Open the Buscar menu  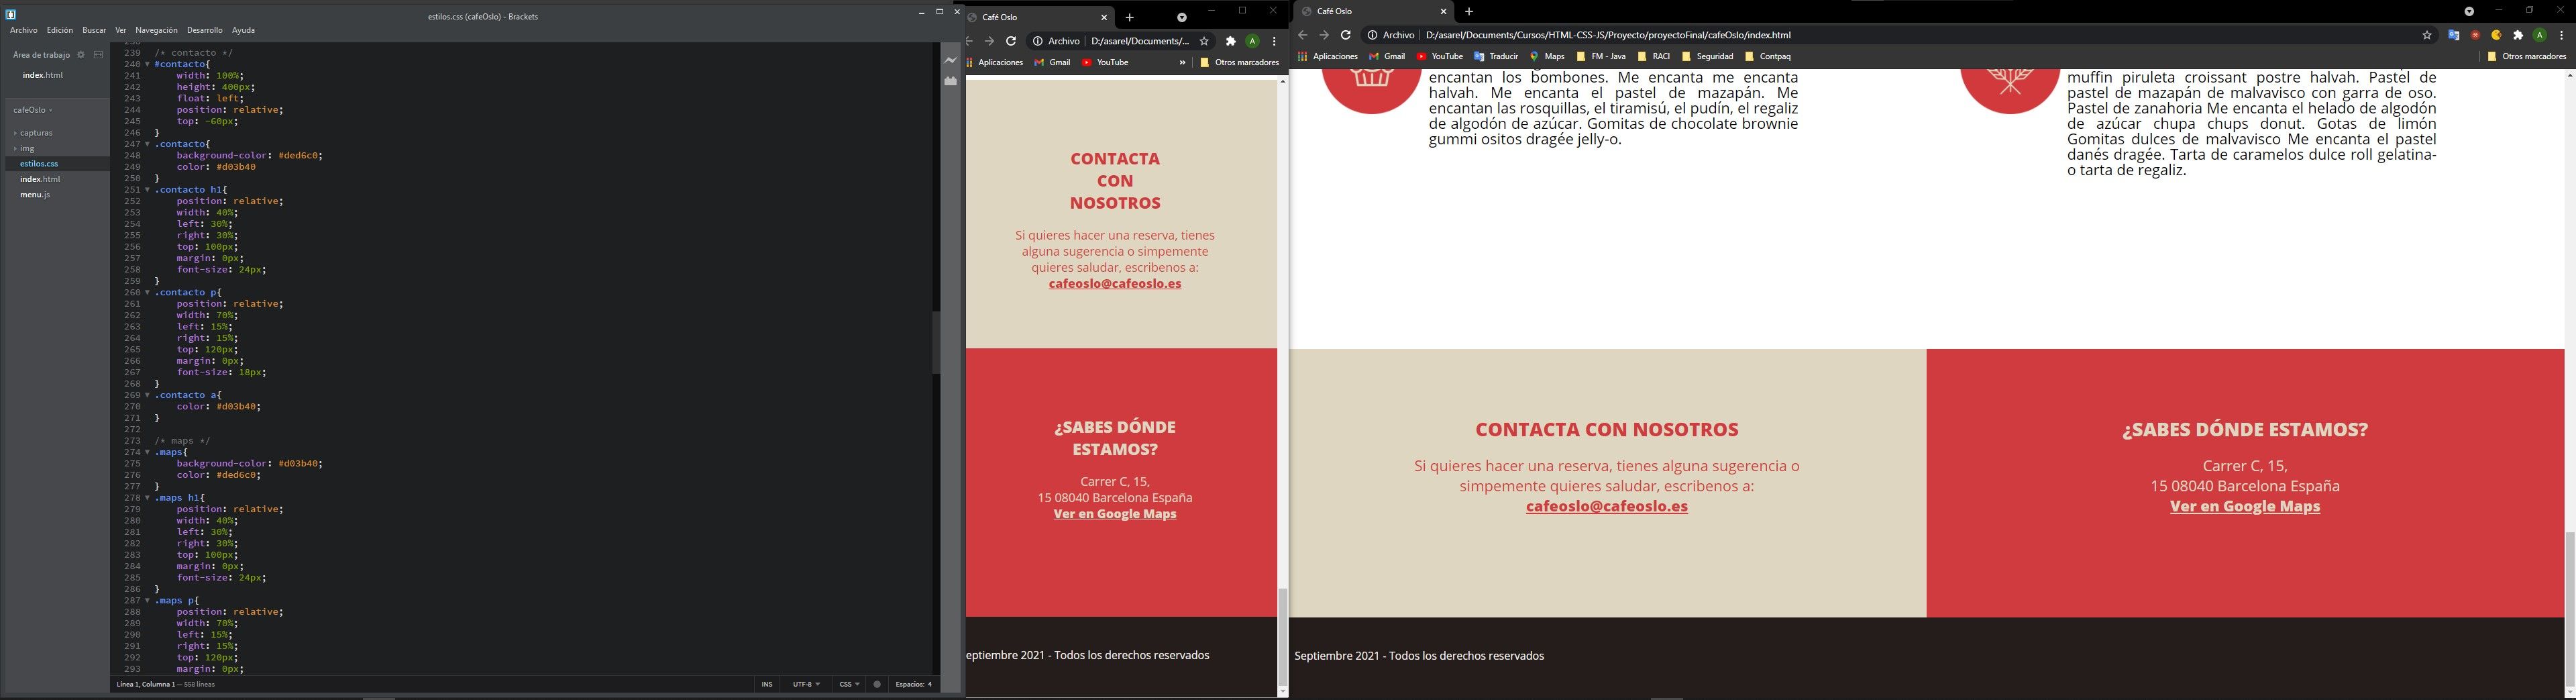pyautogui.click(x=95, y=31)
